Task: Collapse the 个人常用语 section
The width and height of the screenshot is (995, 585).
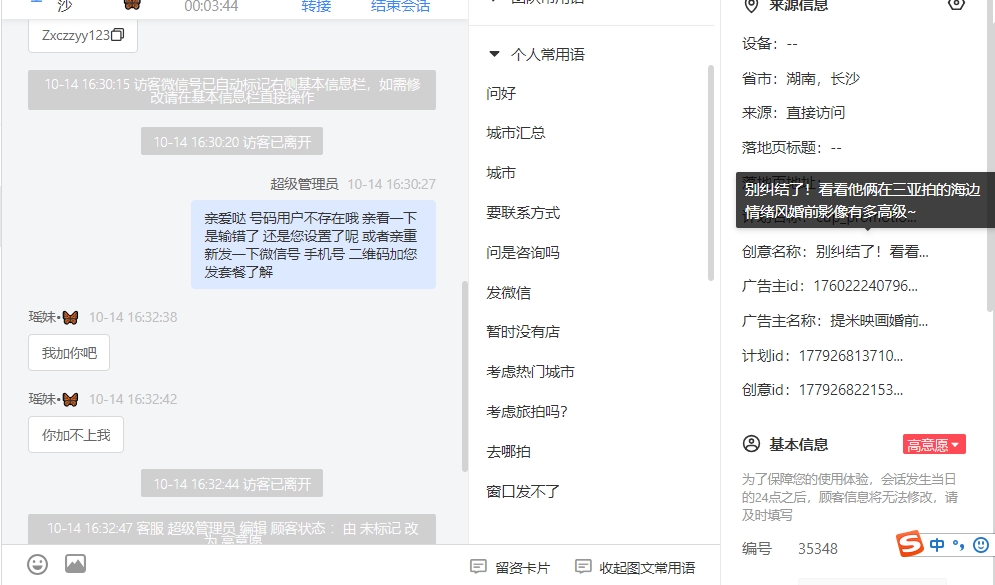Action: 494,54
